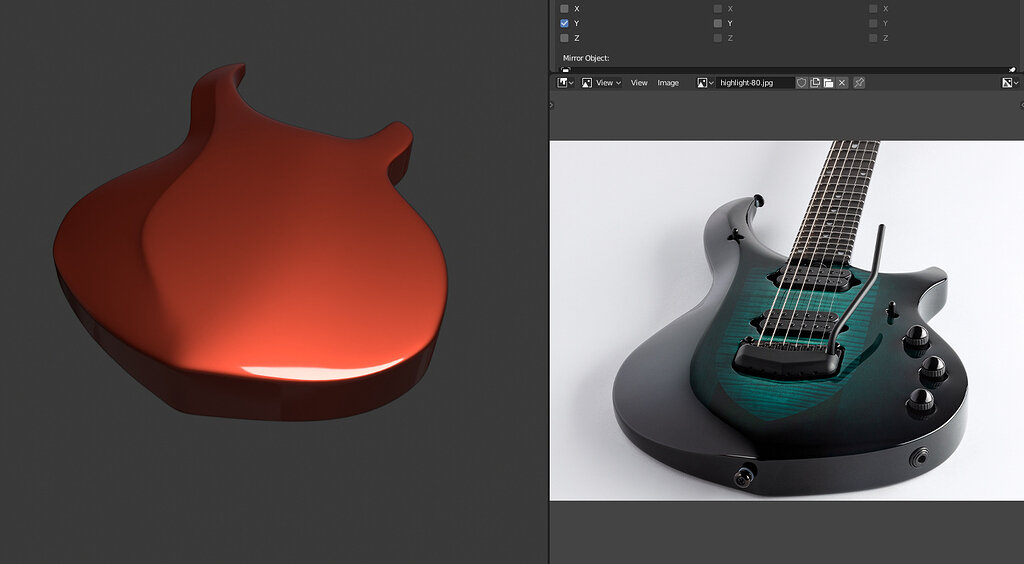Open the Image menu
The height and width of the screenshot is (564, 1024).
pos(668,83)
